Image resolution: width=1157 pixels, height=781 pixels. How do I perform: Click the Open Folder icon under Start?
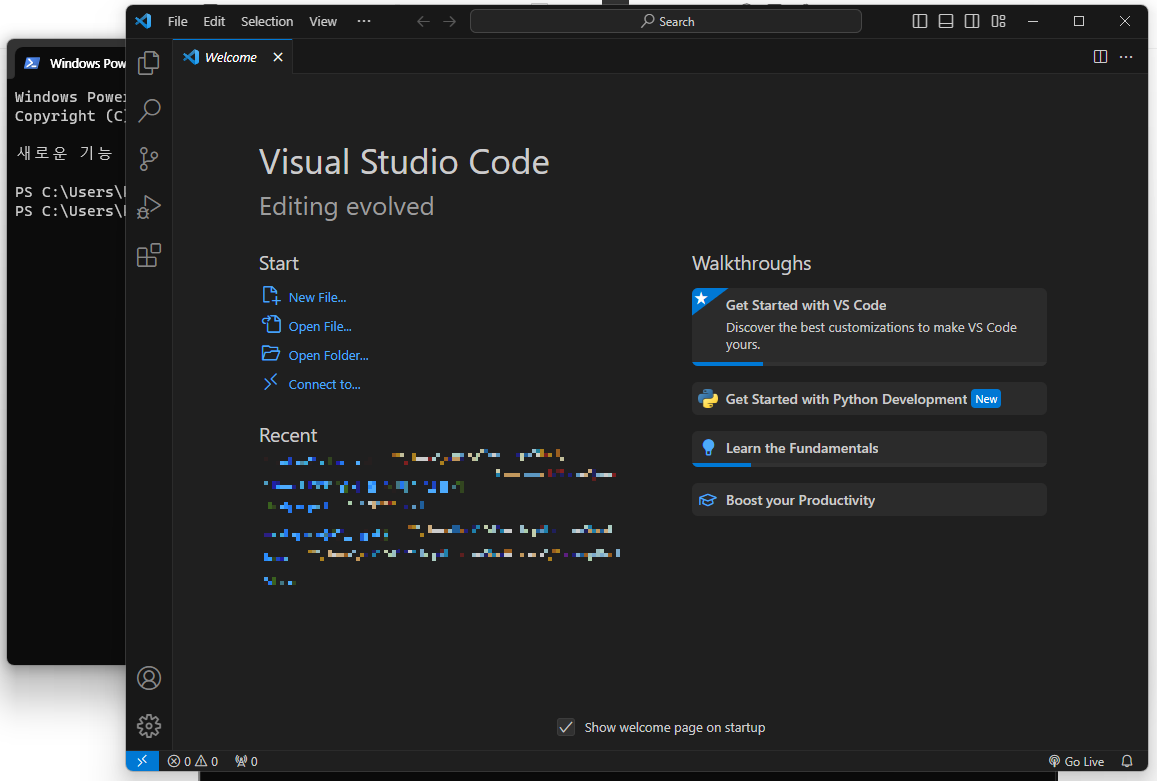[271, 354]
